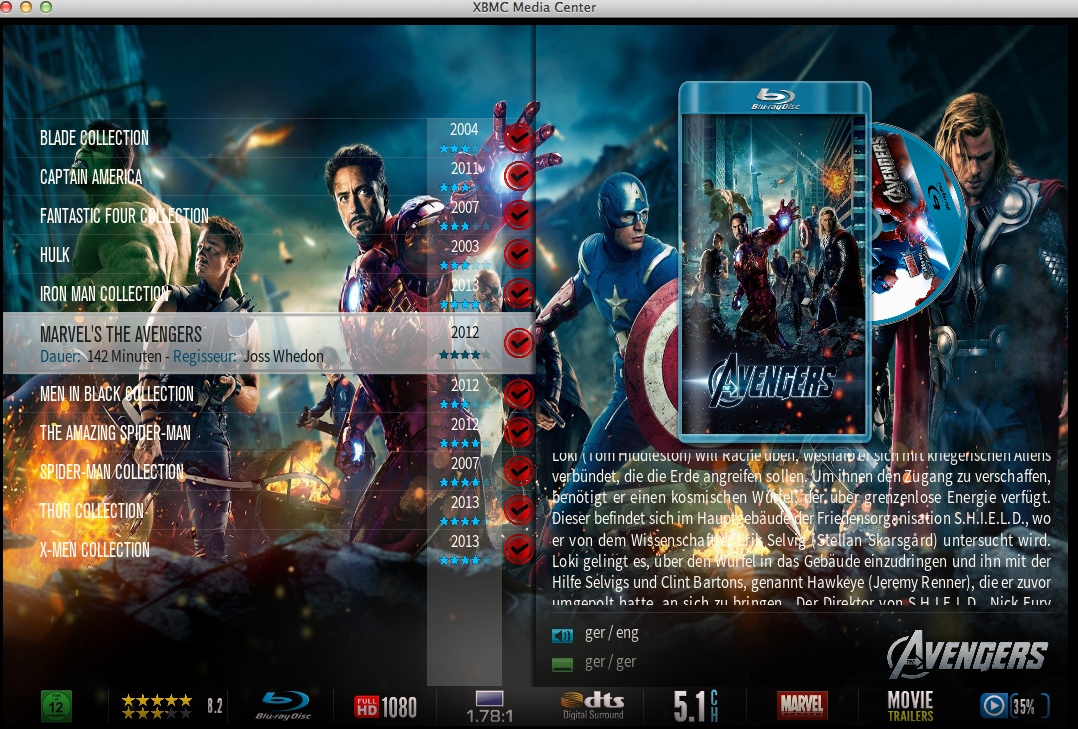The image size is (1078, 729).
Task: Click watched checkmark for Iron Man Collection
Action: [x=518, y=293]
